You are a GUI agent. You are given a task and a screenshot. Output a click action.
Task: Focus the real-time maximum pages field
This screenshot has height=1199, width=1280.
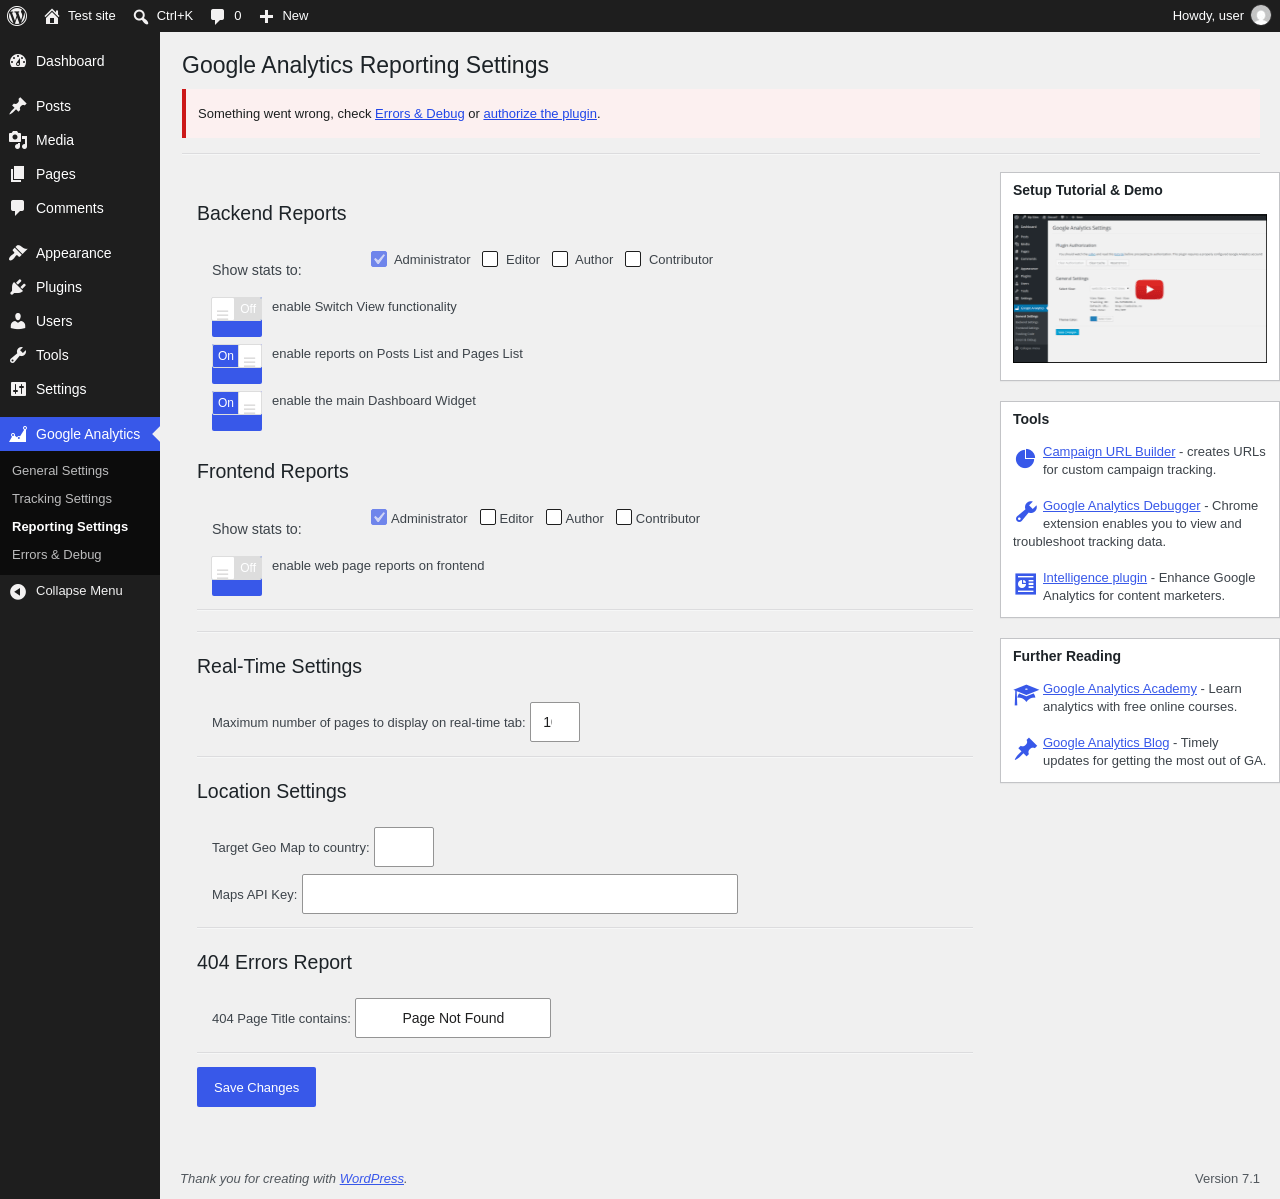tap(555, 722)
